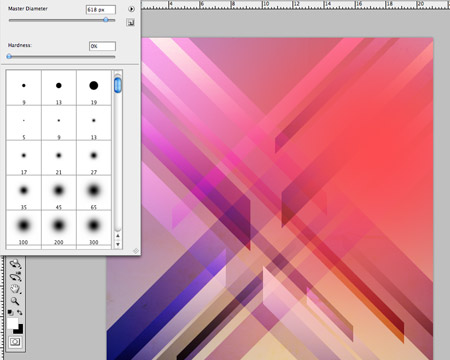This screenshot has height=360, width=450.
Task: Reset default foreground and background colors
Action: click(x=10, y=313)
